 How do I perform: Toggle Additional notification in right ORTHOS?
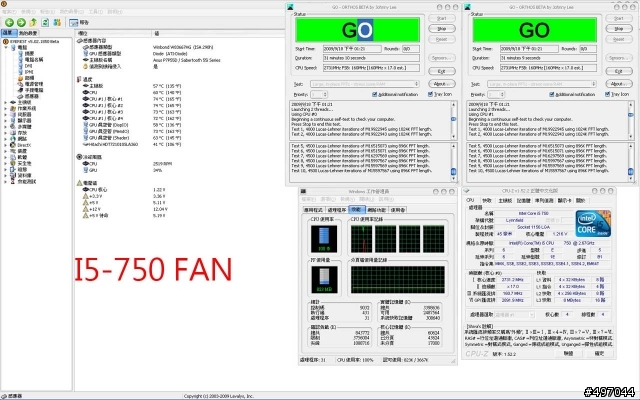(552, 94)
